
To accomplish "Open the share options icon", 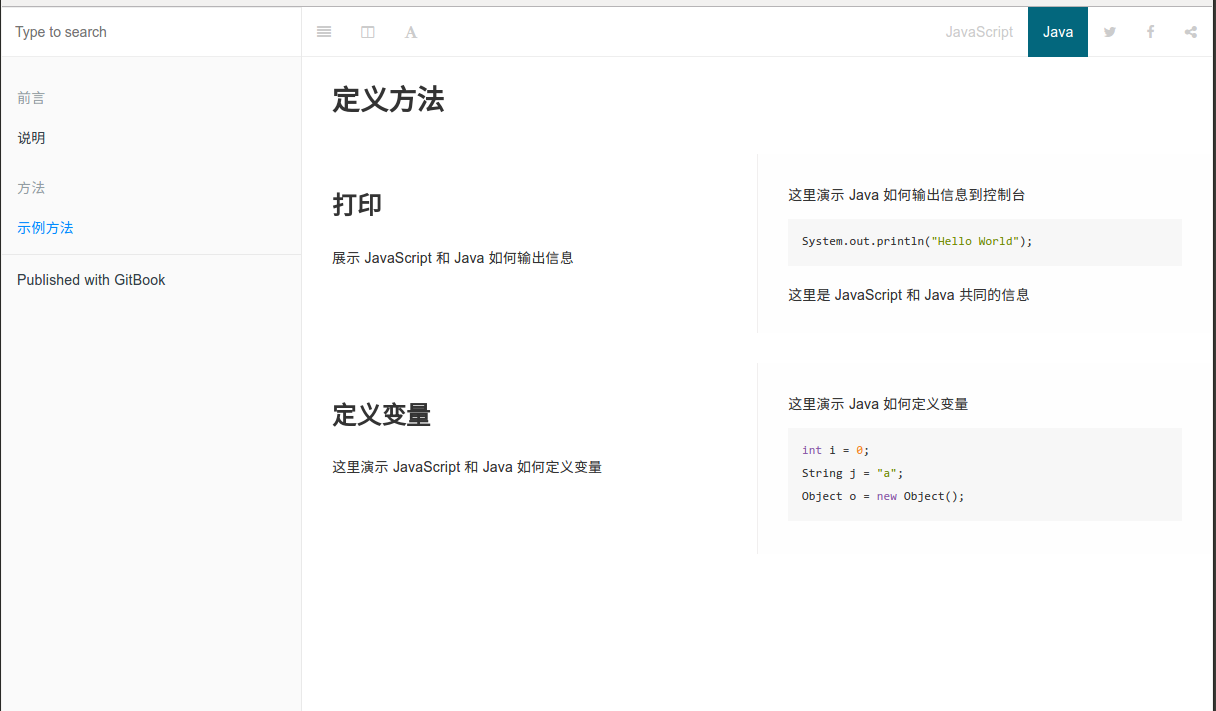I will [x=1191, y=32].
